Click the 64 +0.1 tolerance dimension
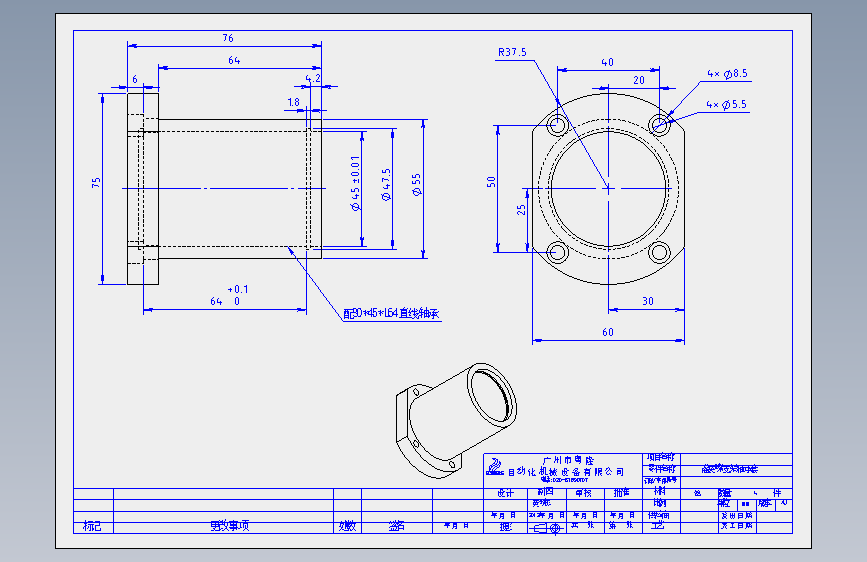This screenshot has height=562, width=867. click(x=229, y=295)
